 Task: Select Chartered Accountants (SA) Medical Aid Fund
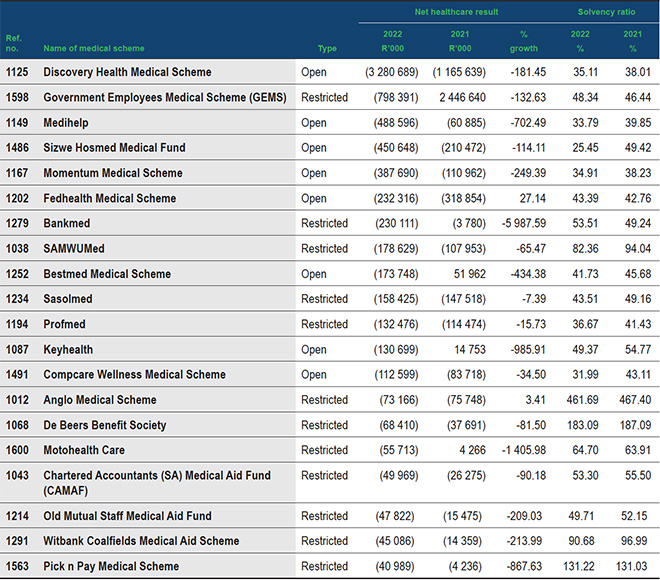click(x=157, y=483)
